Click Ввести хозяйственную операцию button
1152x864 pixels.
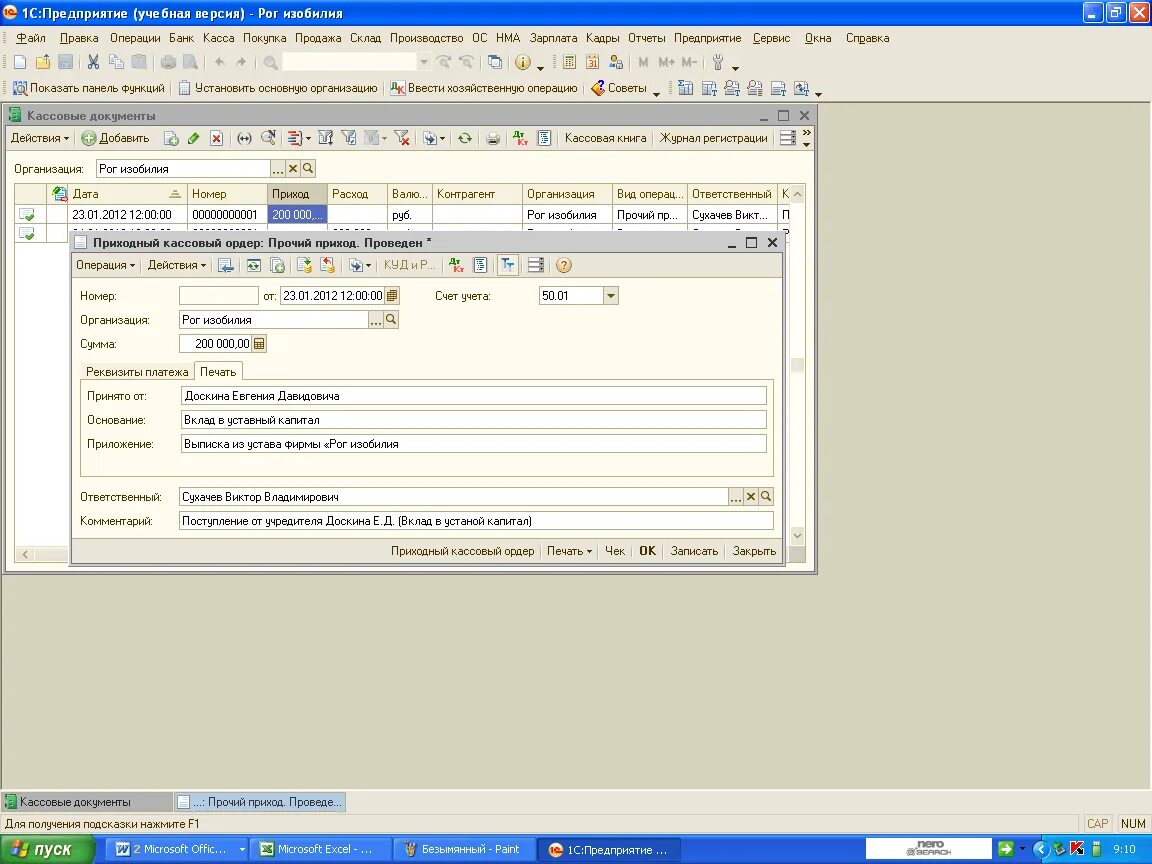click(484, 88)
